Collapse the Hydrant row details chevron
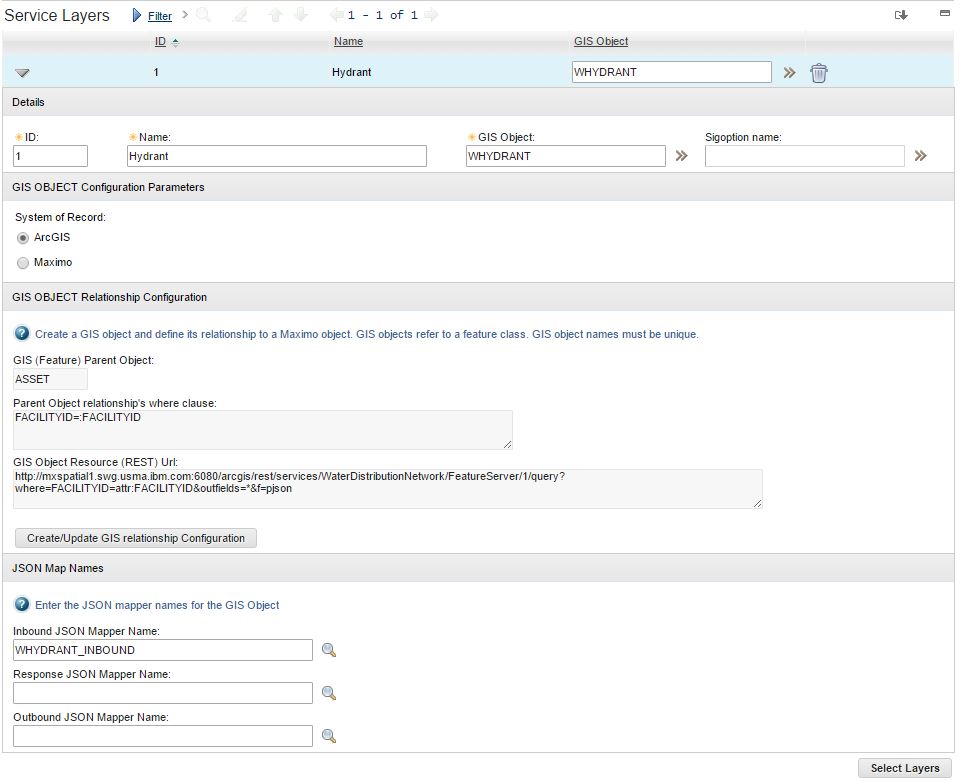Image resolution: width=962 pixels, height=782 pixels. click(22, 72)
